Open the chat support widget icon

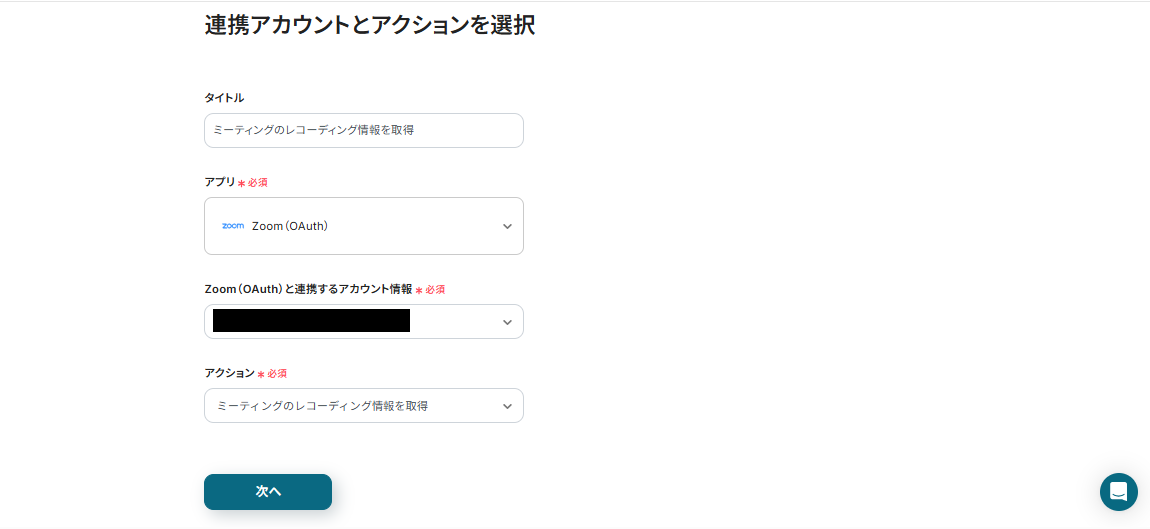pos(1118,492)
